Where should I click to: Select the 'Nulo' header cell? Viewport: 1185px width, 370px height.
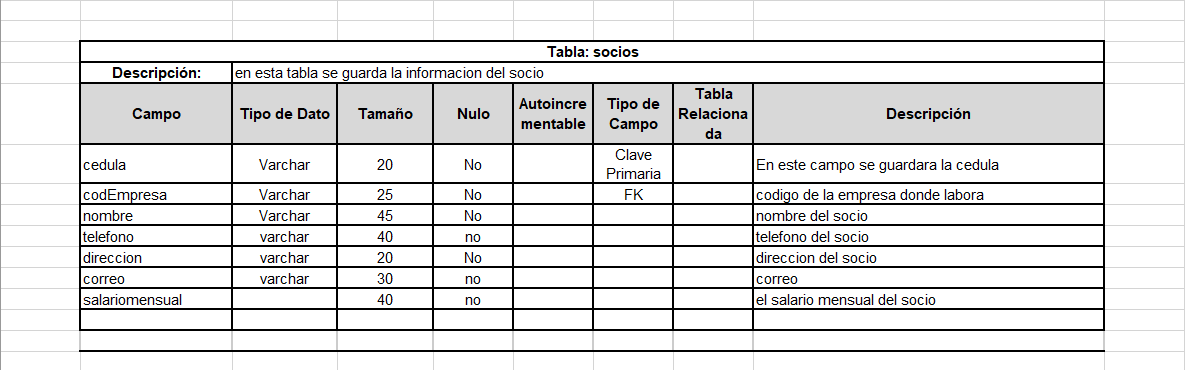tap(473, 114)
